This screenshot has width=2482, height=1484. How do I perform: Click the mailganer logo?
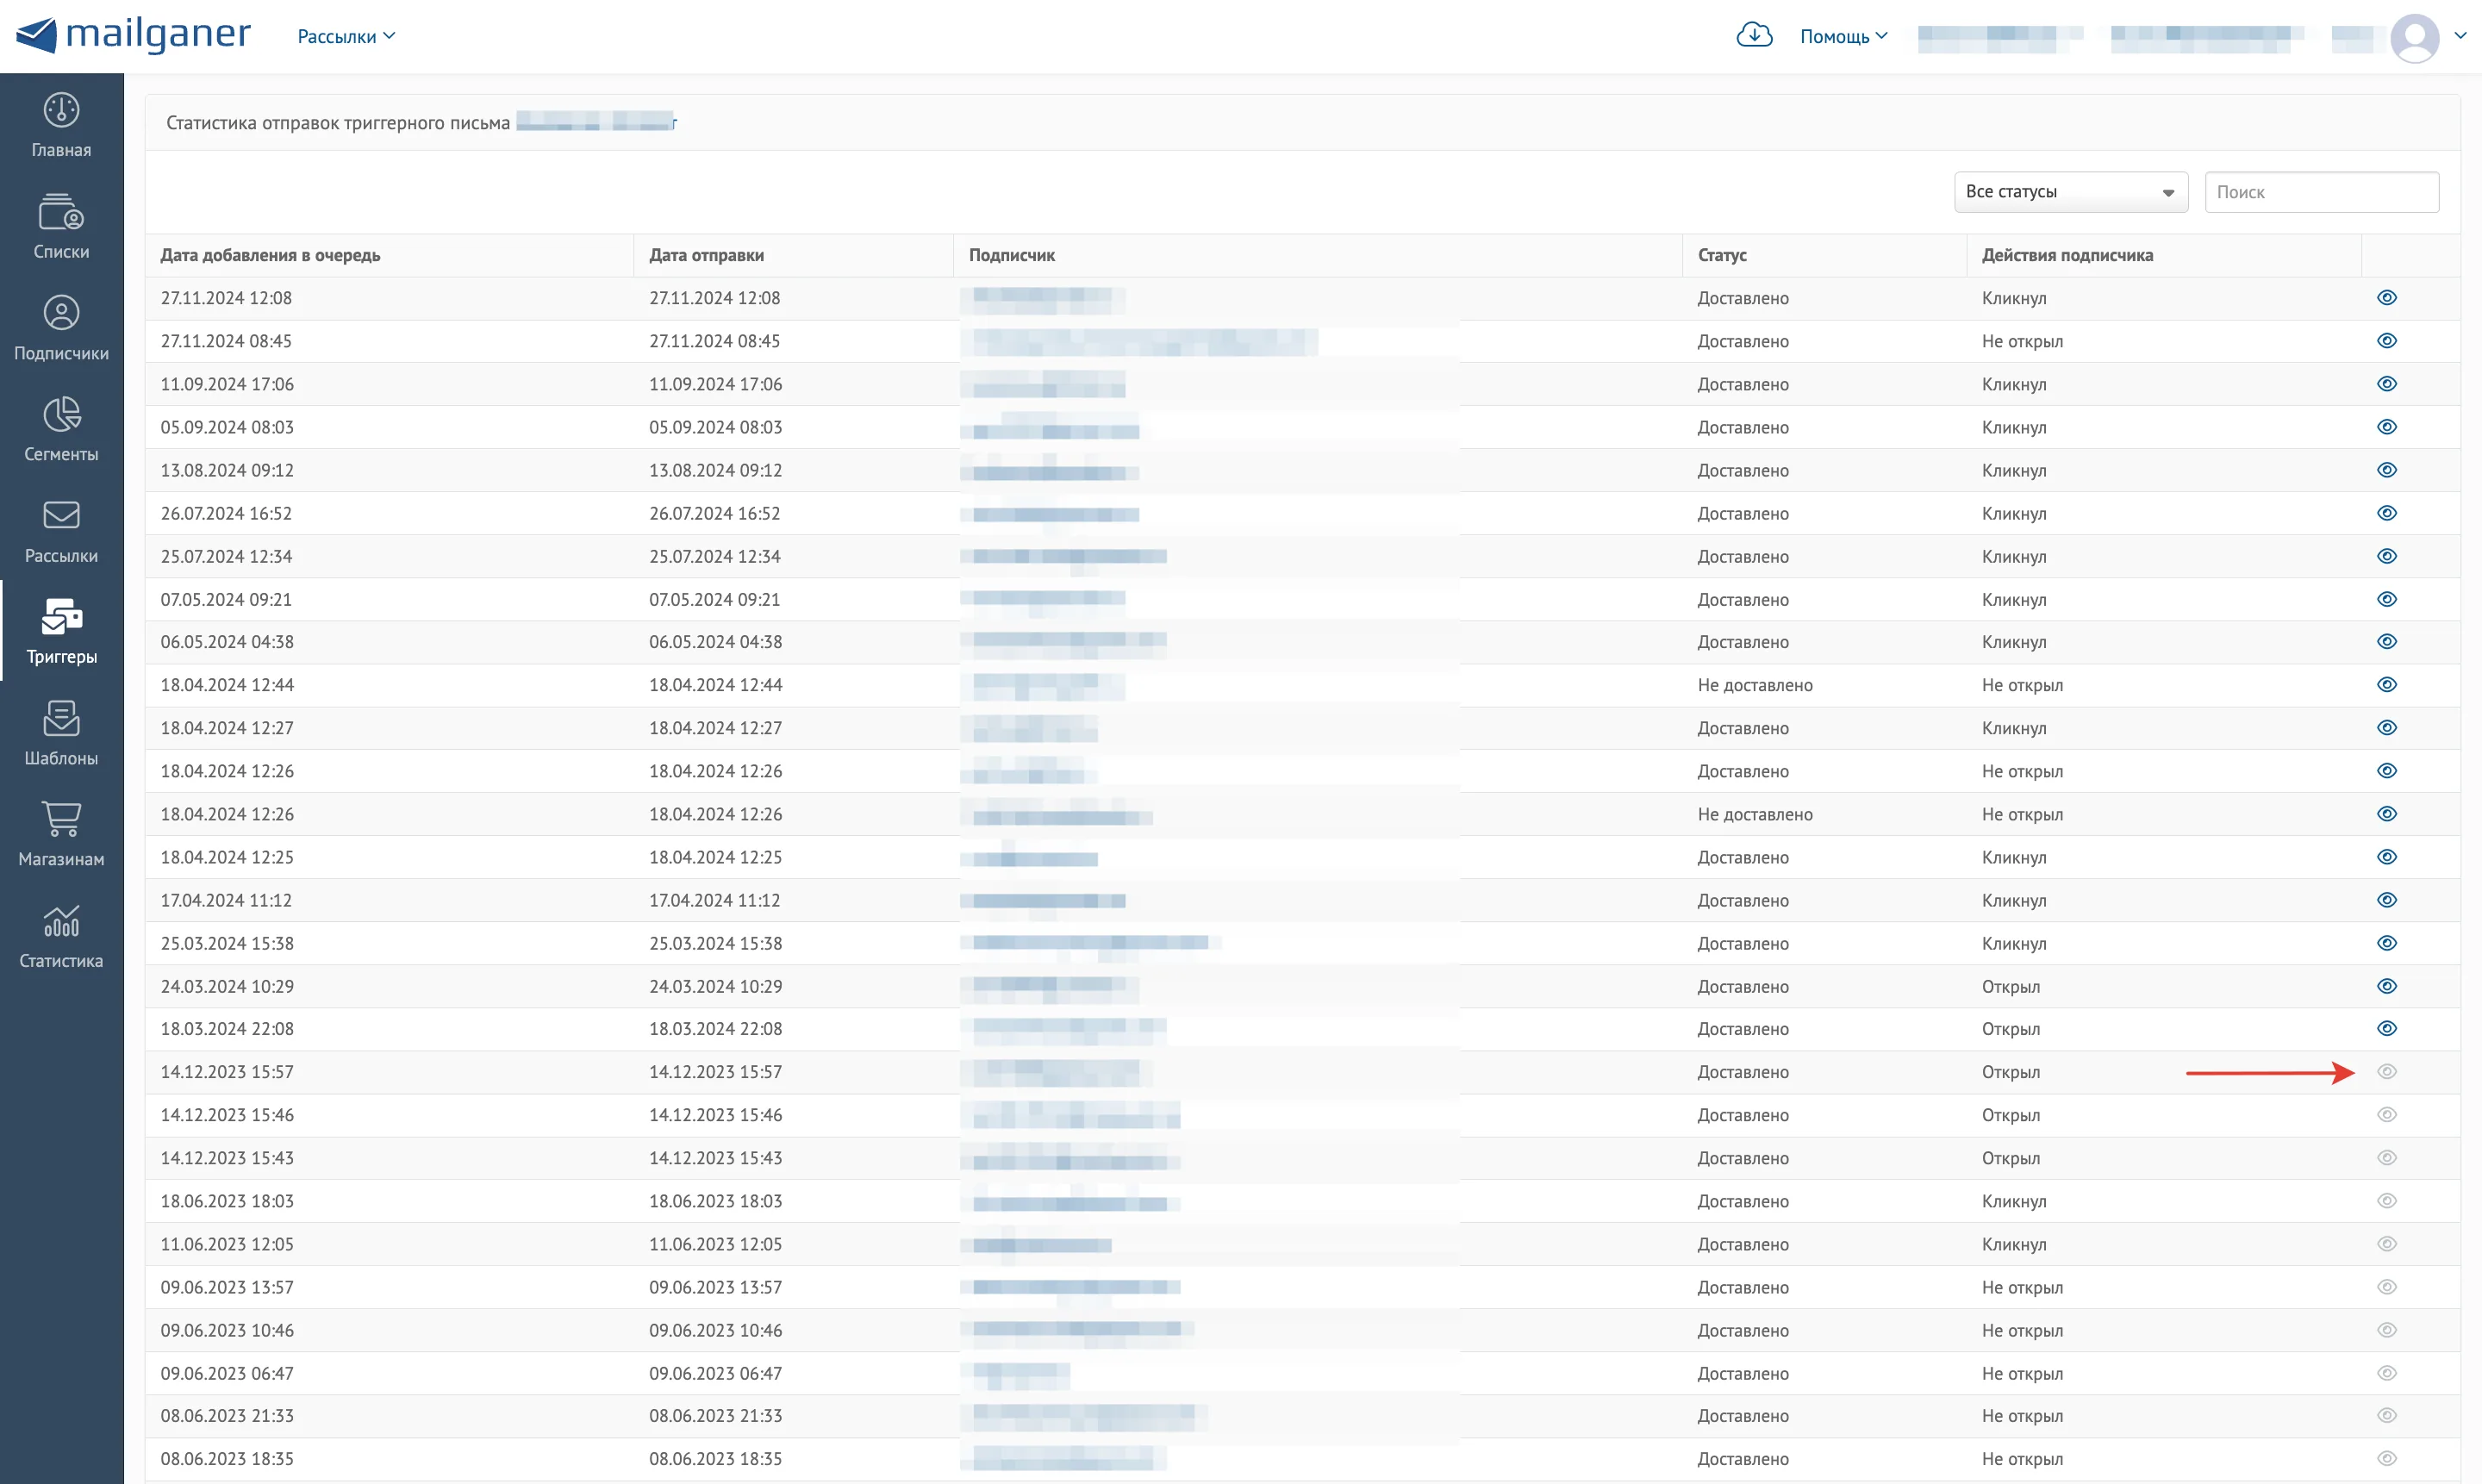pyautogui.click(x=133, y=35)
